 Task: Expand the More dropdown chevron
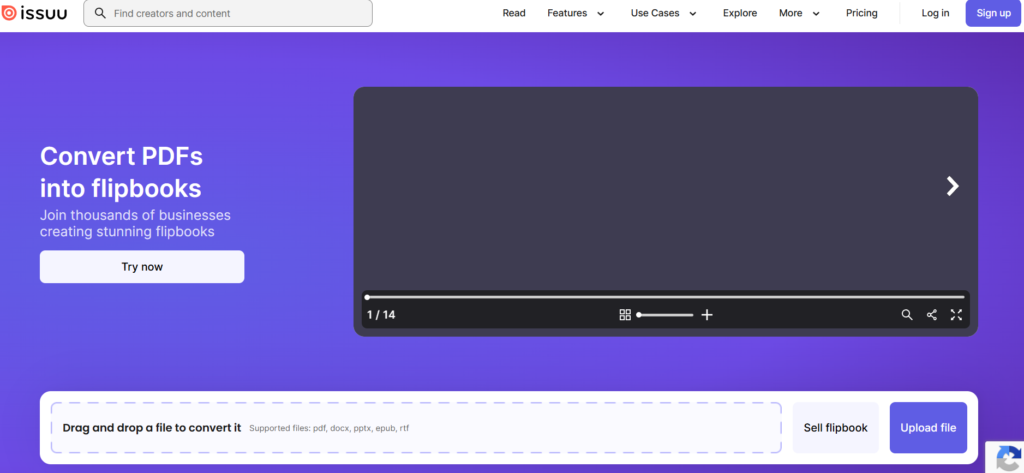pyautogui.click(x=816, y=14)
